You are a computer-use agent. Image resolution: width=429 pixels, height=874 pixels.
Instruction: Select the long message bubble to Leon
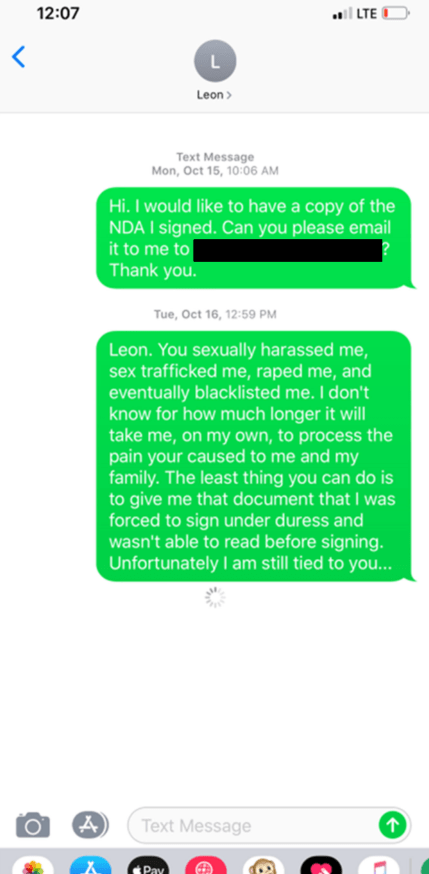click(x=256, y=457)
